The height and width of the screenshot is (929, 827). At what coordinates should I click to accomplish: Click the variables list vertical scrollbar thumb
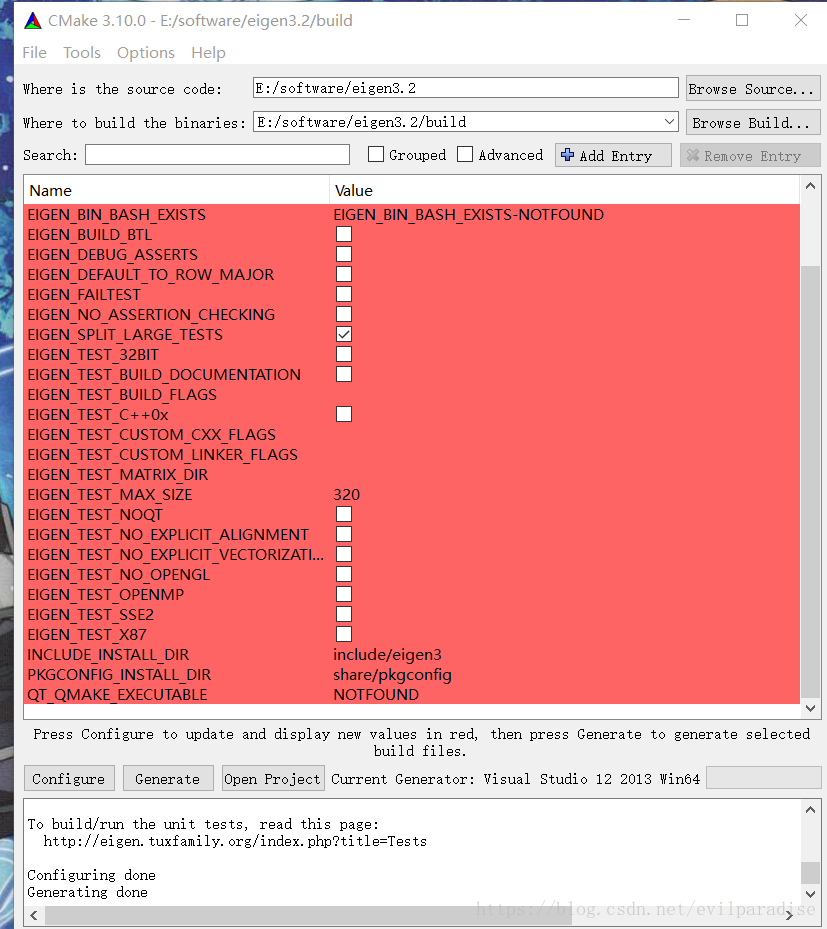pyautogui.click(x=810, y=481)
